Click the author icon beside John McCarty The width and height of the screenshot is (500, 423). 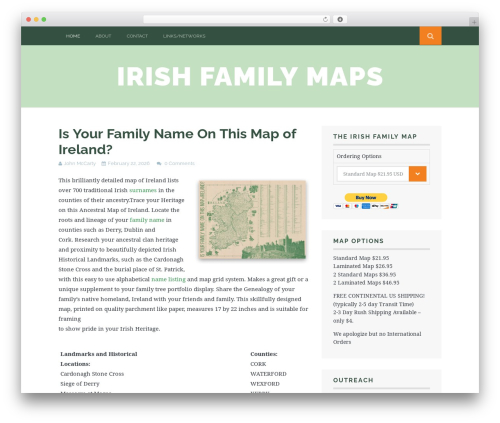pos(60,163)
